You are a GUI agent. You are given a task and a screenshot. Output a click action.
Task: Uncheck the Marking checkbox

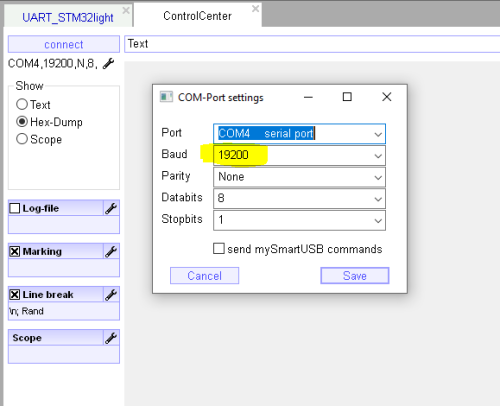(x=15, y=251)
